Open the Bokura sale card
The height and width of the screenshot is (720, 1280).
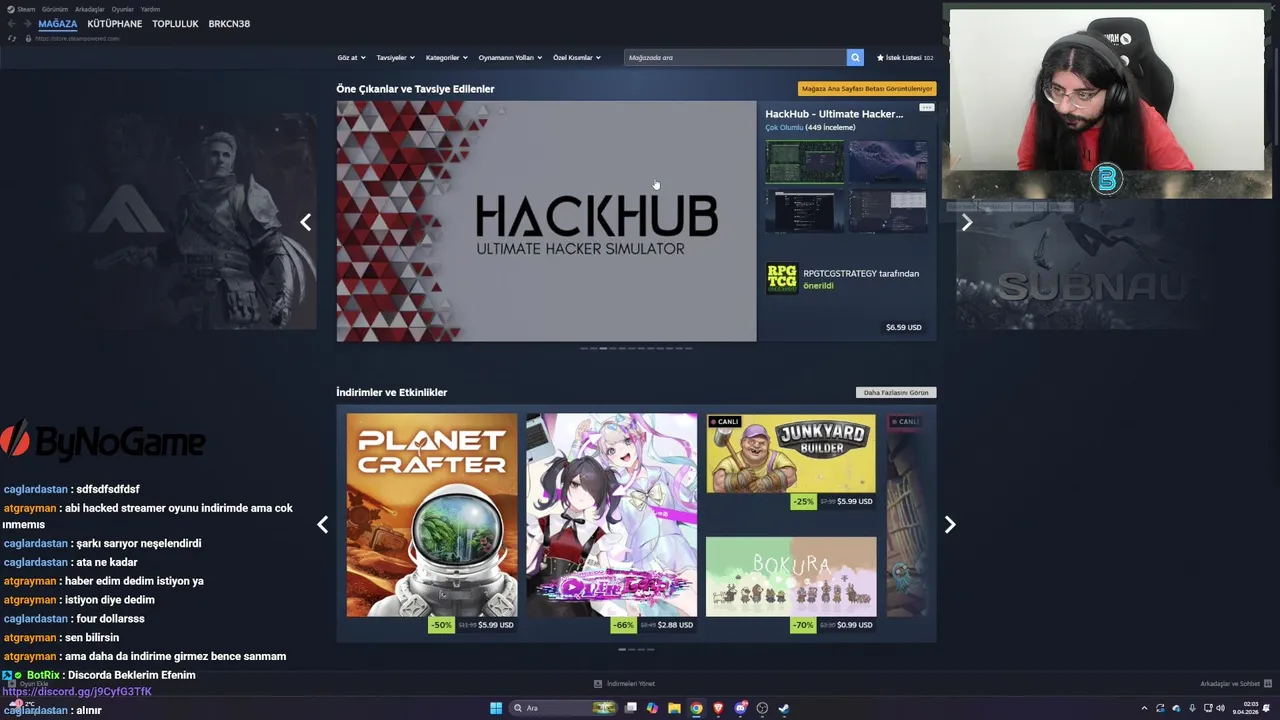click(x=791, y=577)
